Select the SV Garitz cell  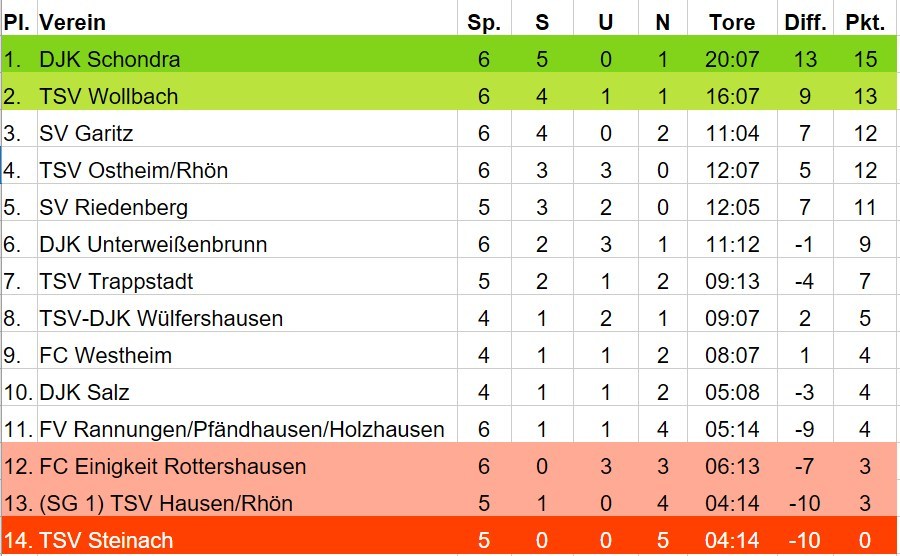point(247,133)
